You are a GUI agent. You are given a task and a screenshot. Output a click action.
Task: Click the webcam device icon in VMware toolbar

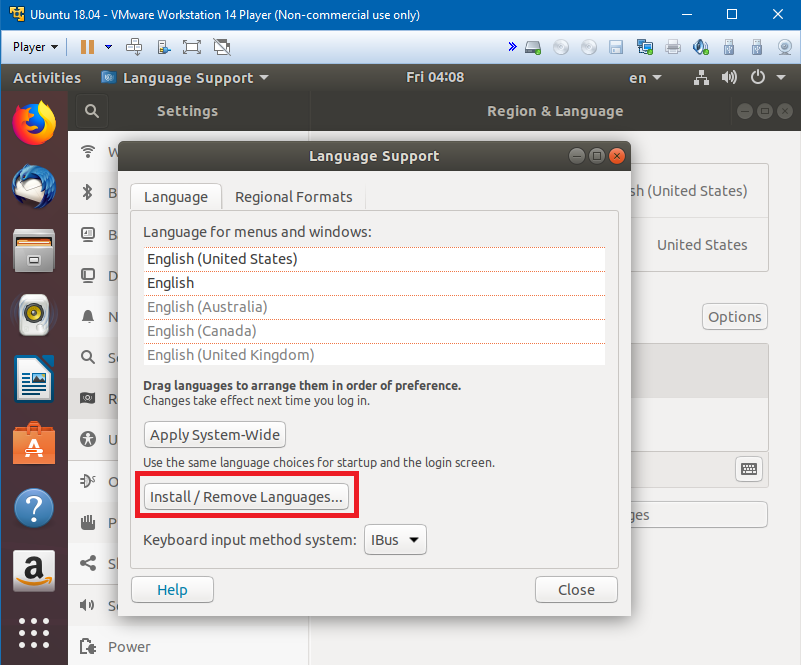coord(785,48)
